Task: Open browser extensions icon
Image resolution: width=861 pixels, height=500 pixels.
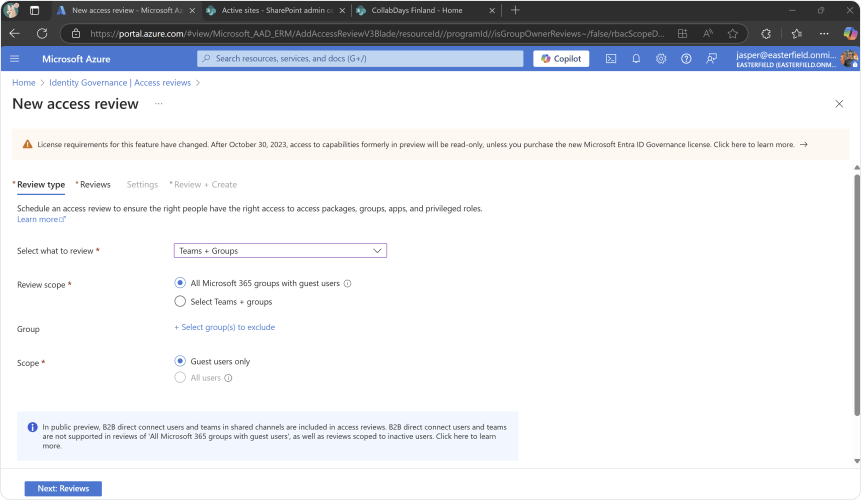Action: point(766,33)
